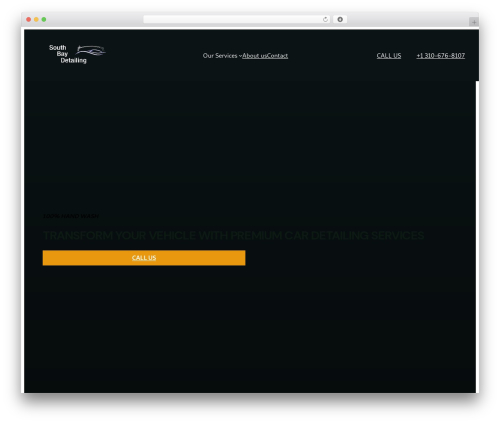Expand the Our Services menu
Screen dimensions: 500x423
pyautogui.click(x=222, y=56)
